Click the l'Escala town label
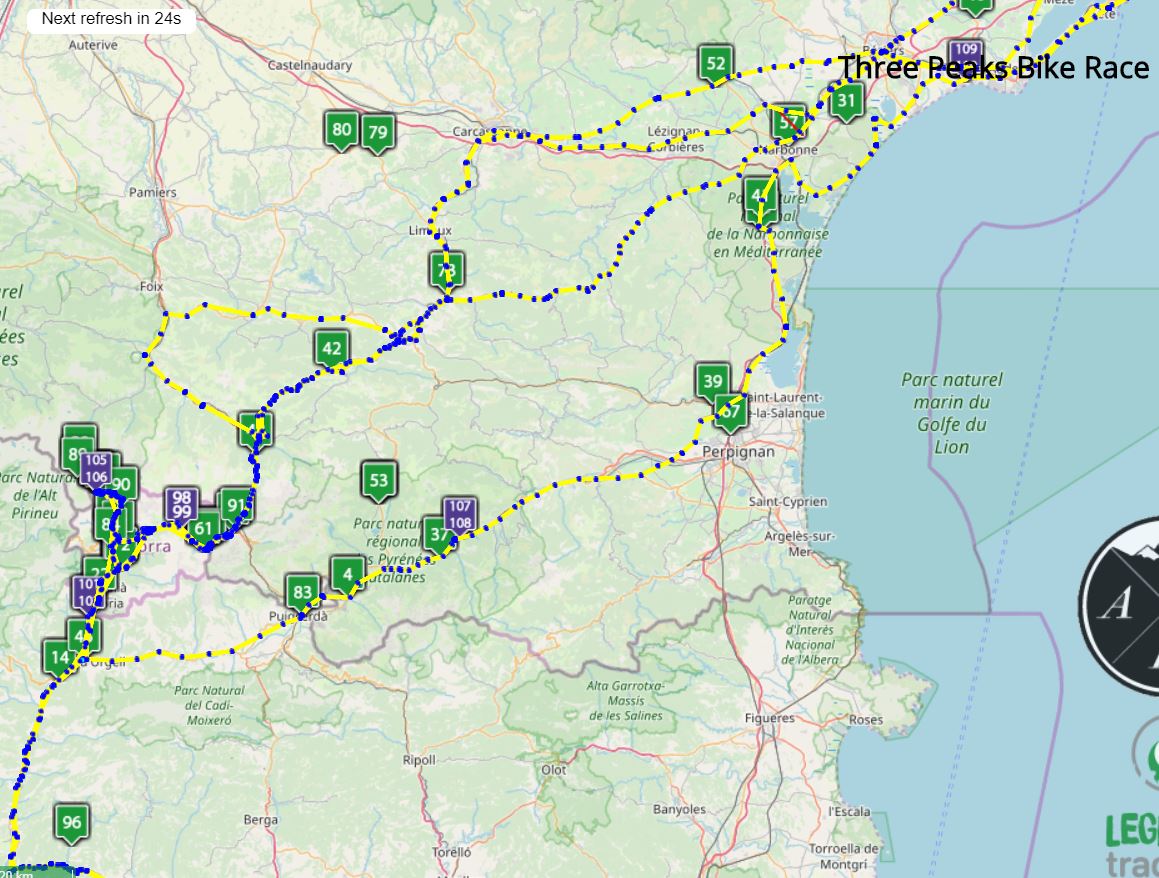Viewport: 1159px width, 878px height. (849, 811)
